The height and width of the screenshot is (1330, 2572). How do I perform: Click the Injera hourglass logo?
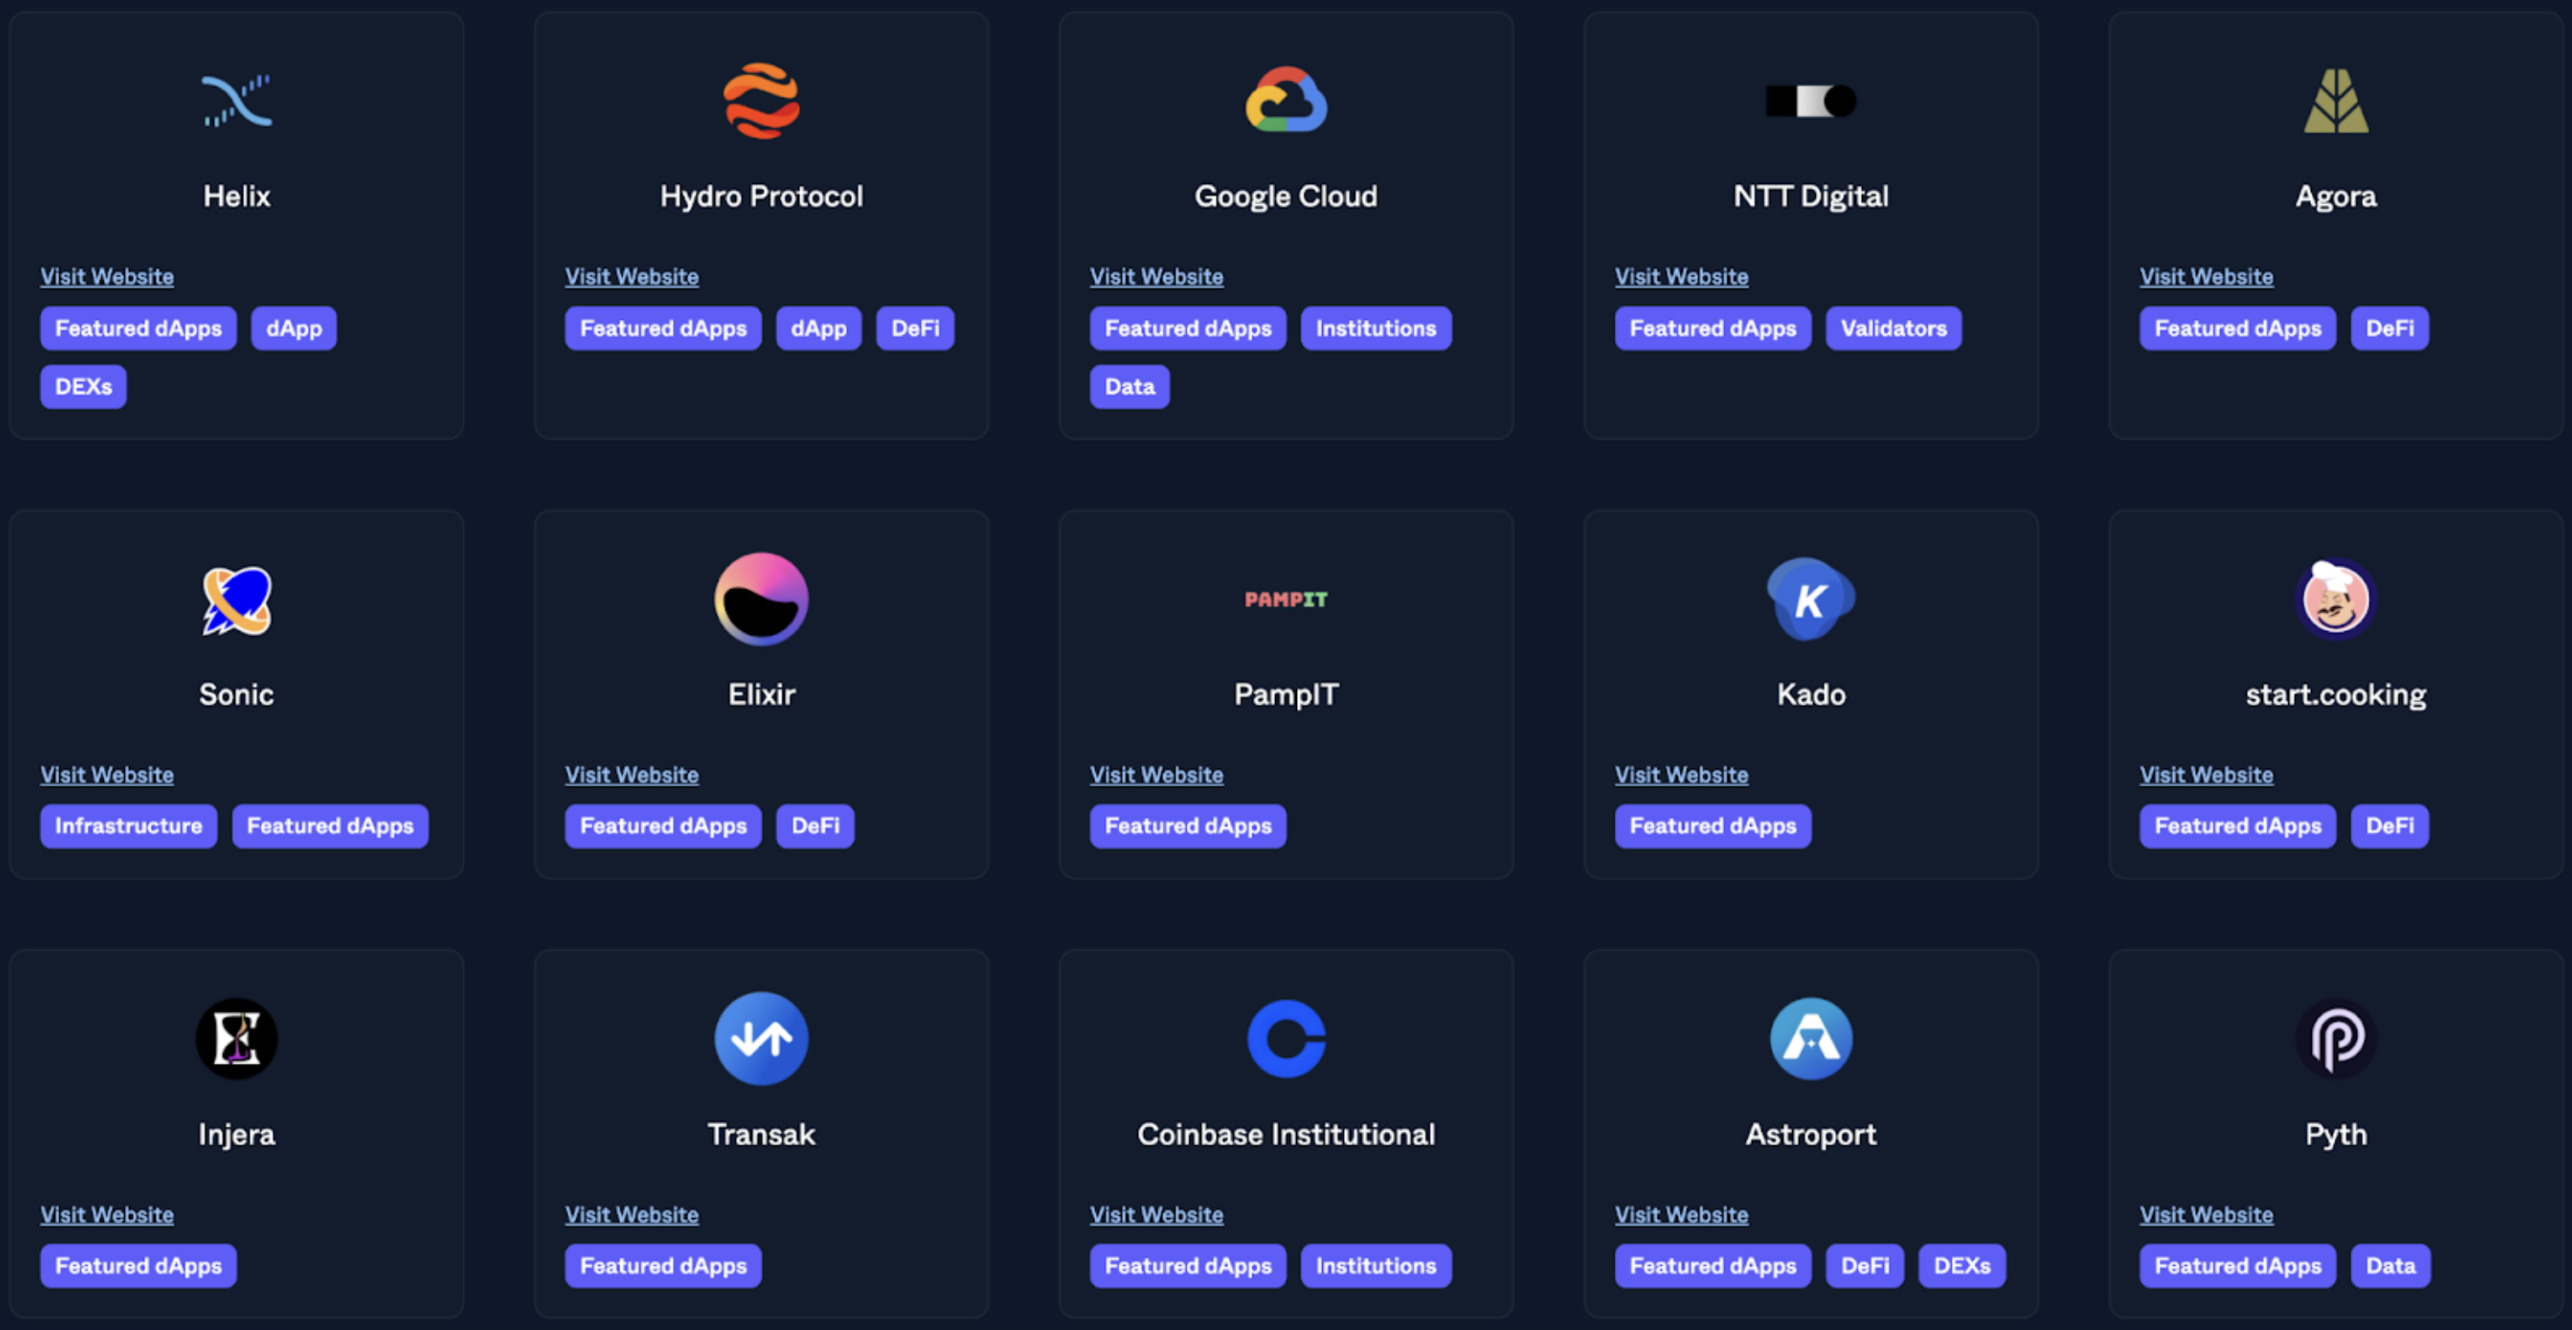(x=237, y=1038)
